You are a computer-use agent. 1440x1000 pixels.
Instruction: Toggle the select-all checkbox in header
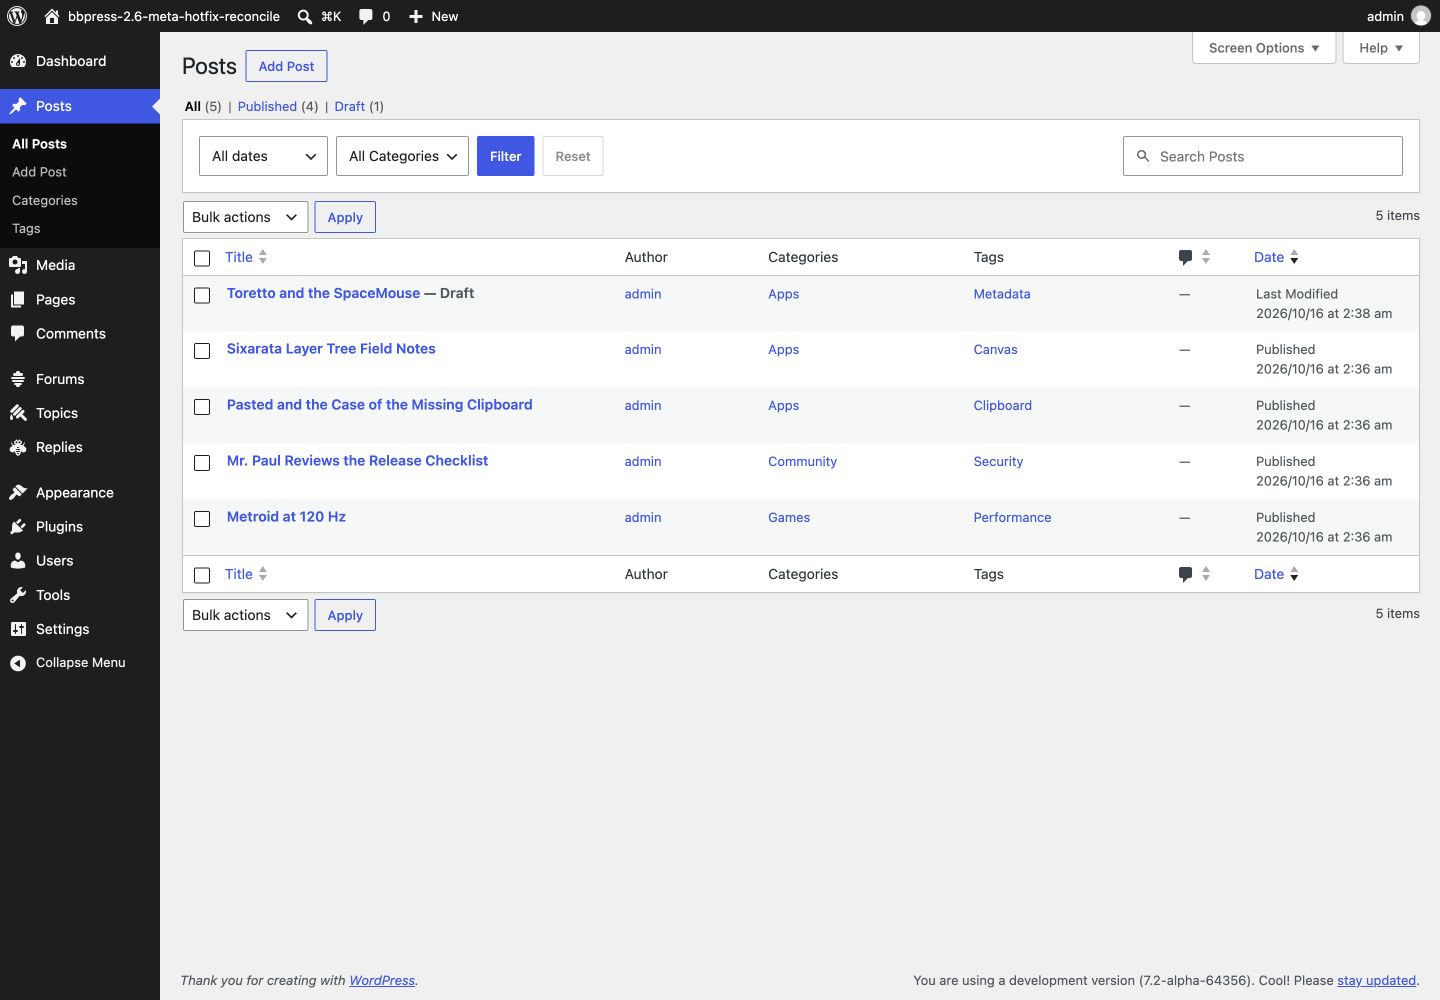(x=202, y=258)
